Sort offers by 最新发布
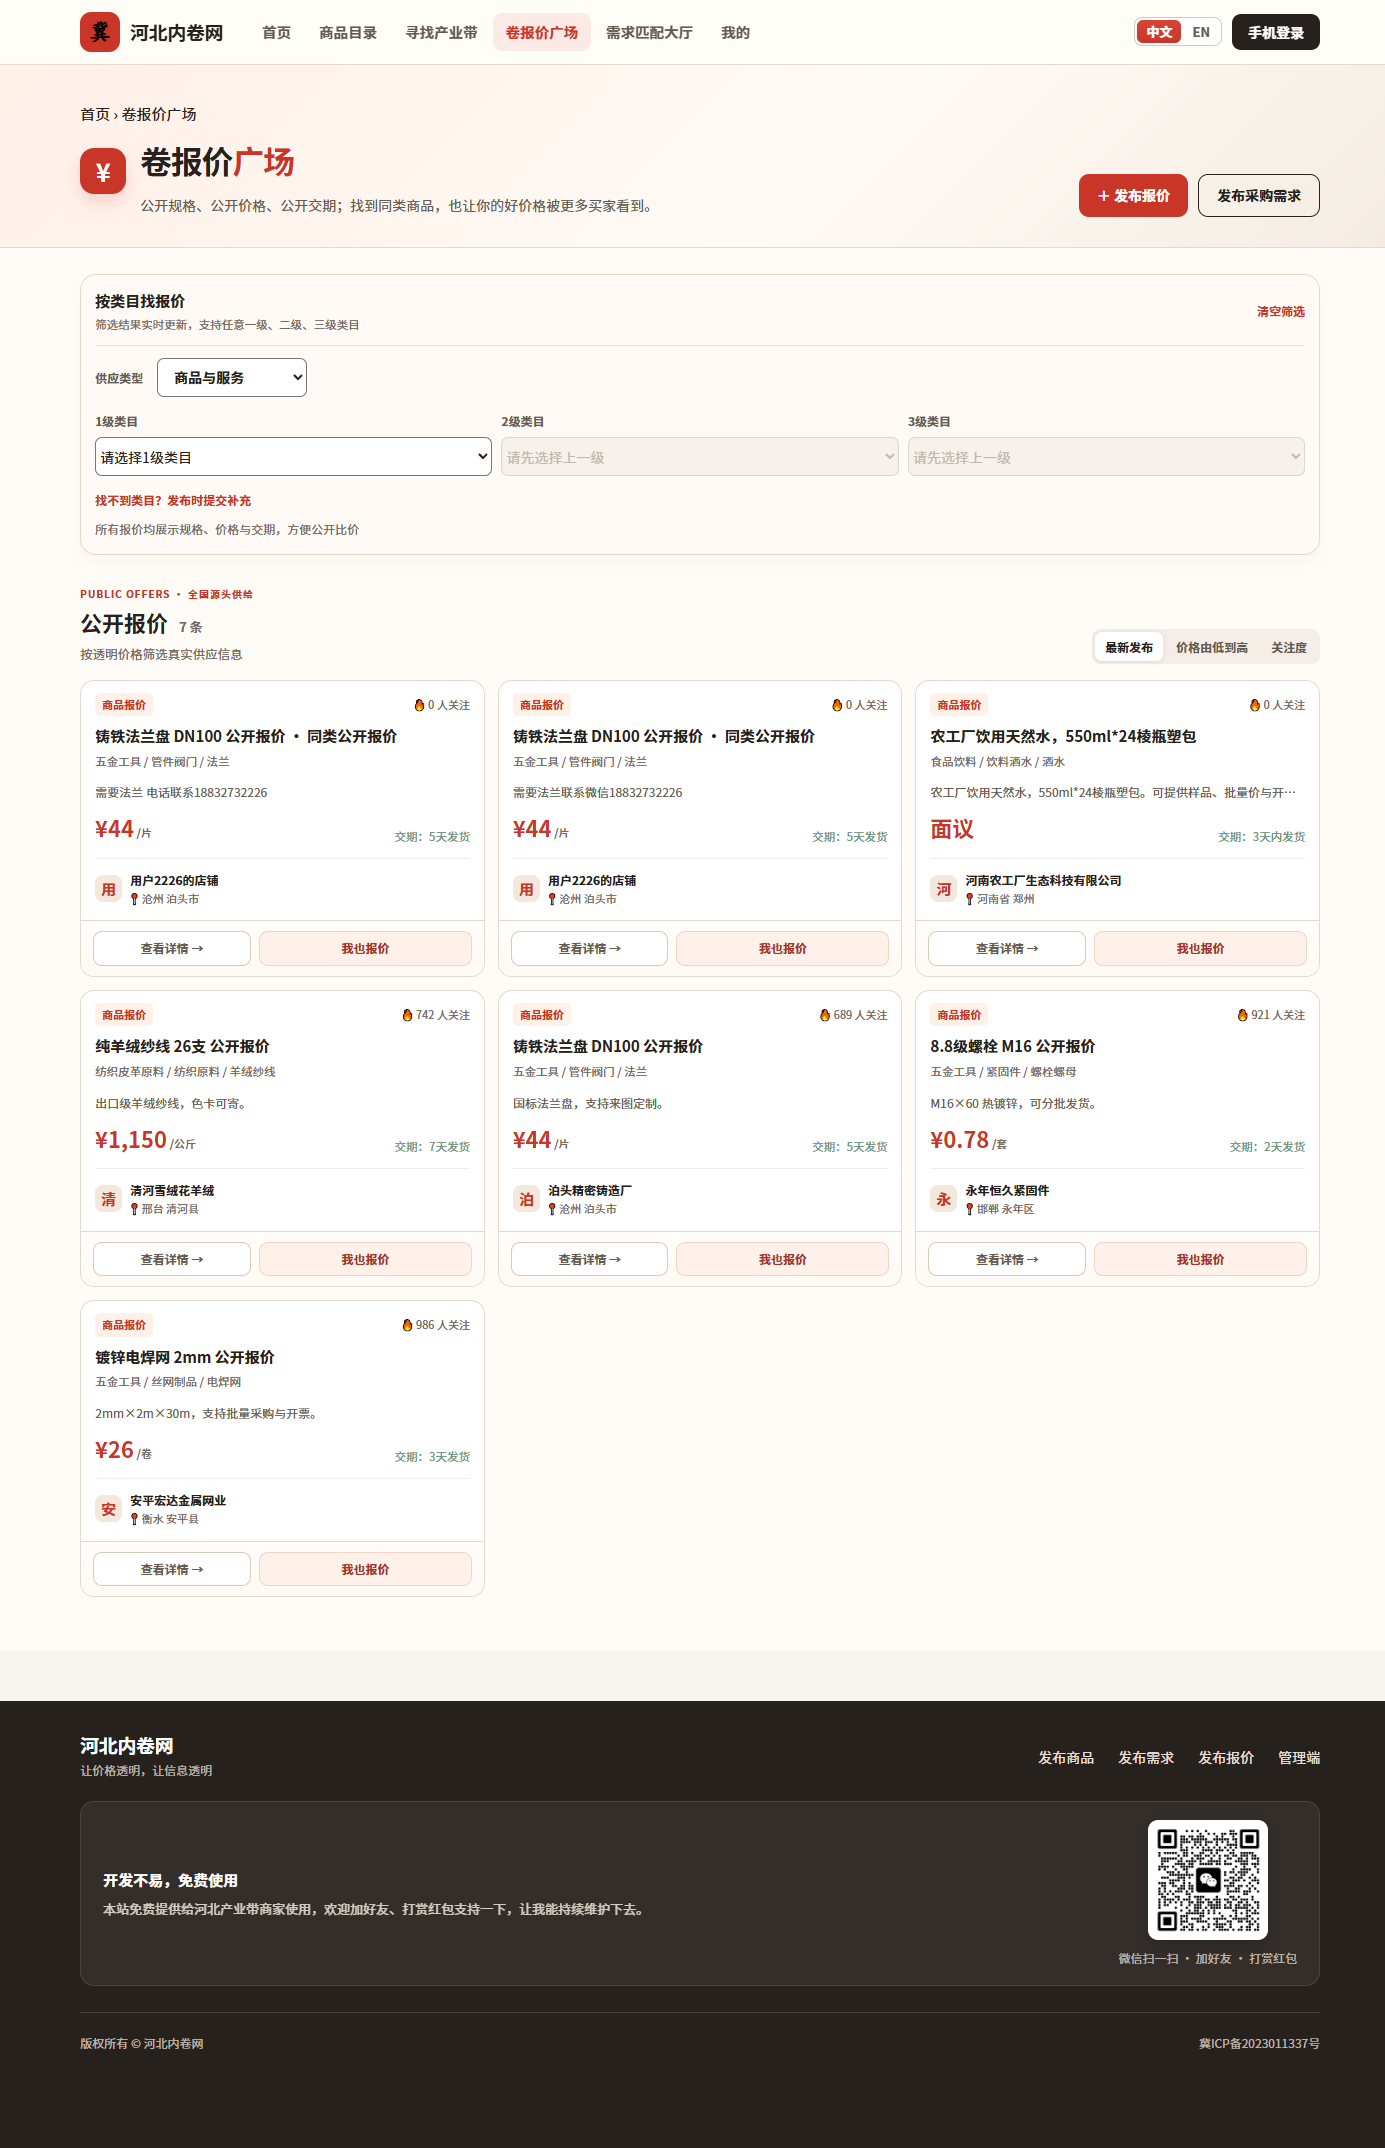This screenshot has width=1385, height=2148. (x=1129, y=647)
